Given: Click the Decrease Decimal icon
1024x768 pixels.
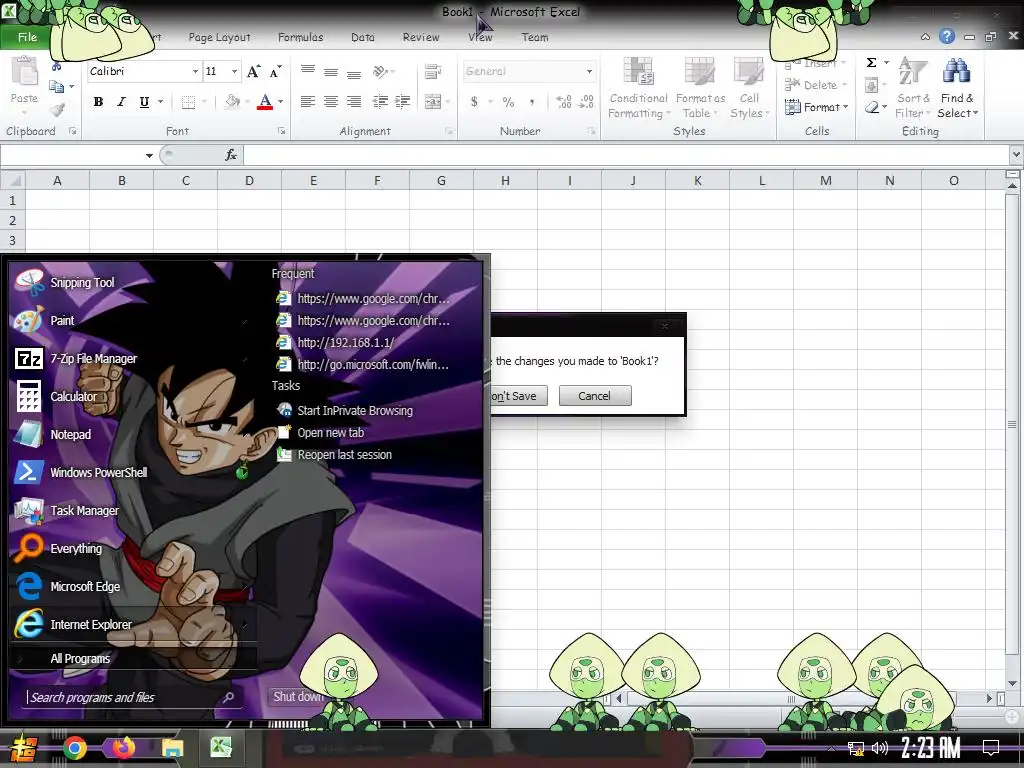Looking at the screenshot, I should pyautogui.click(x=586, y=101).
